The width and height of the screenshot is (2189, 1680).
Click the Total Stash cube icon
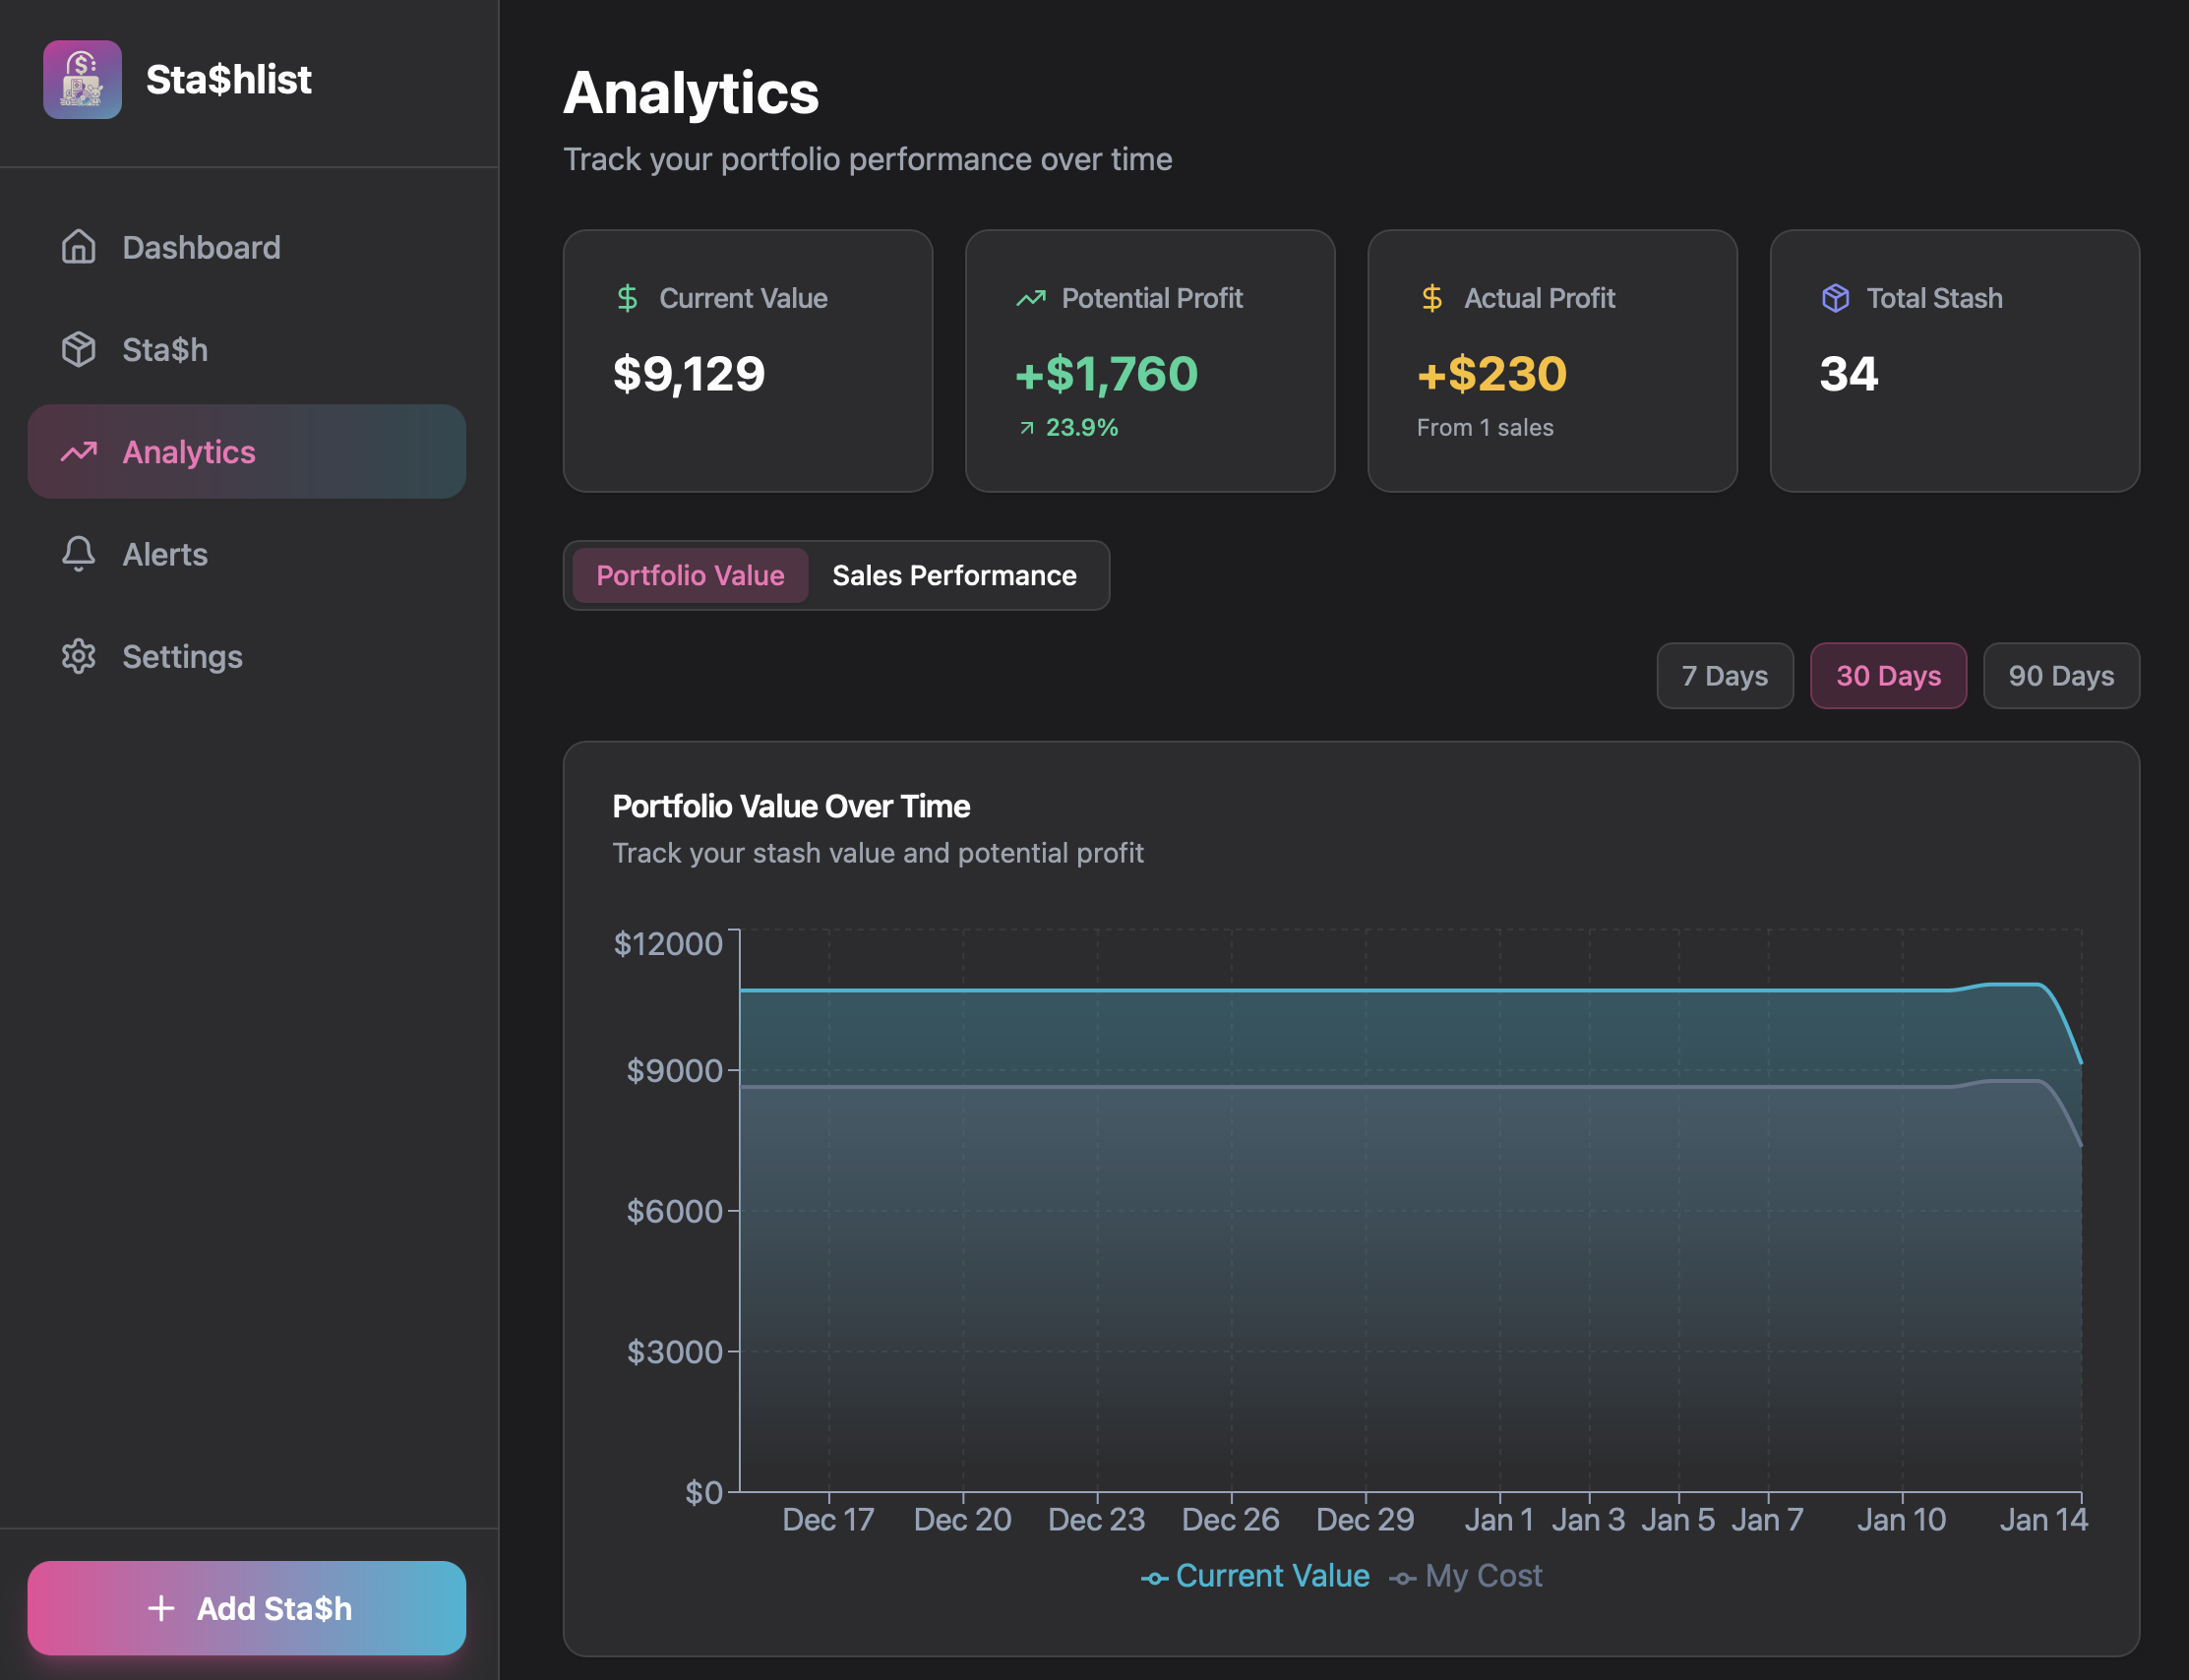[1835, 298]
